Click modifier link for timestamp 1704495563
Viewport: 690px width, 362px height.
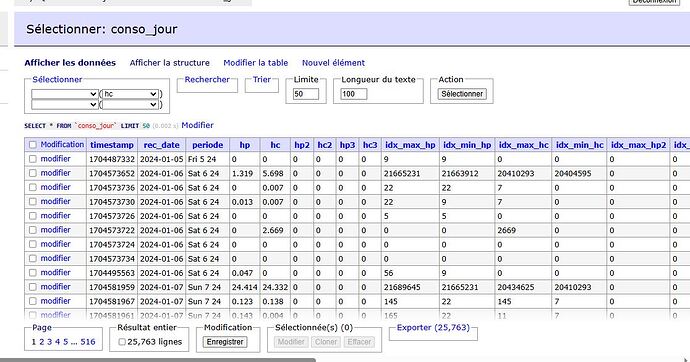click(x=55, y=273)
